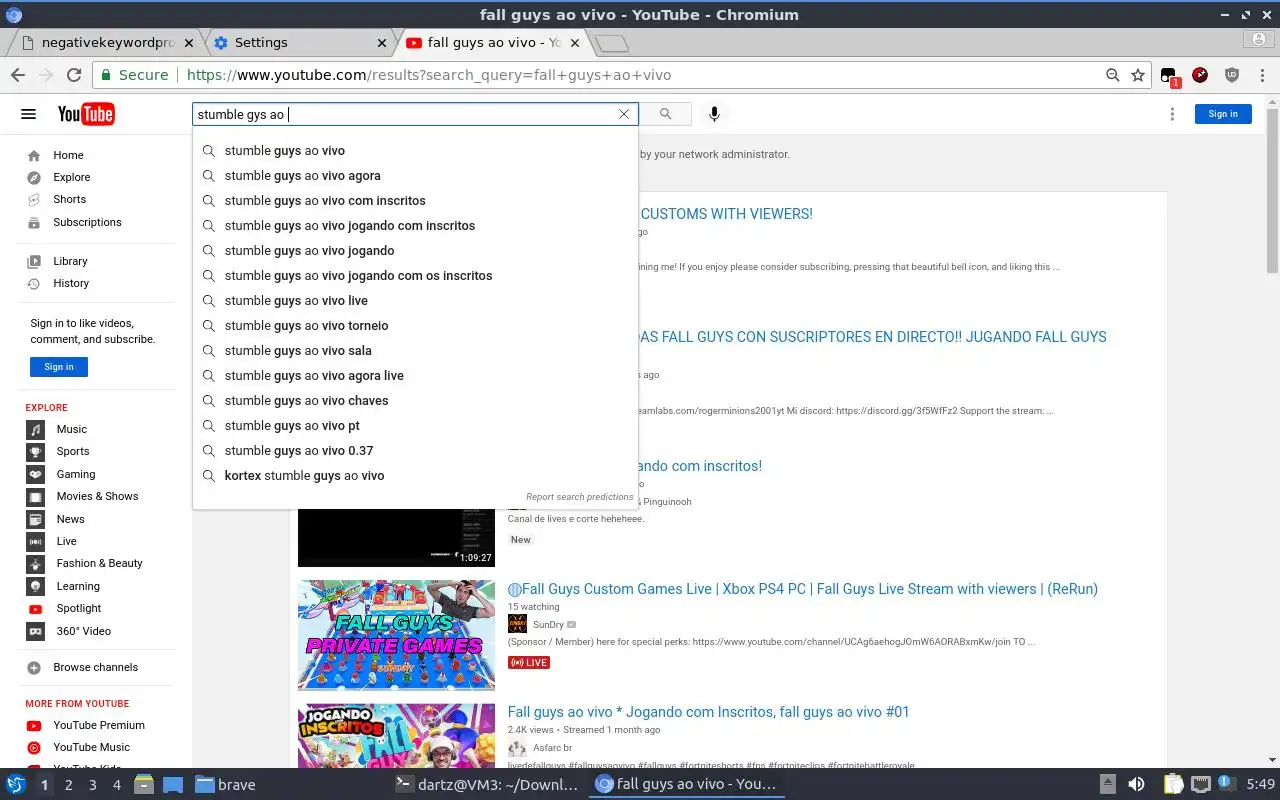Open Jogando Inscritos video thumbnail
Screen dimensions: 1280x800
tap(396, 736)
